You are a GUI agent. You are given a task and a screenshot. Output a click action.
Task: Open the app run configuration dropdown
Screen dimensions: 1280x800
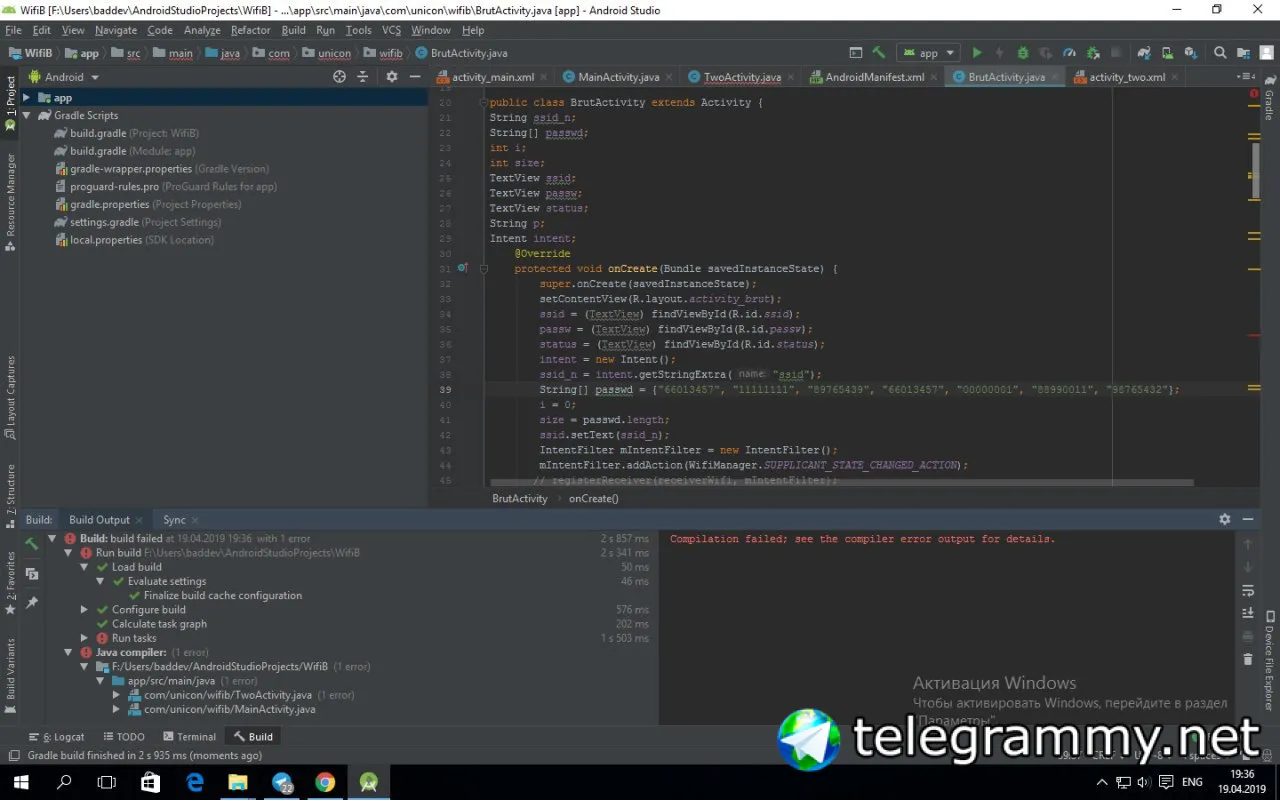tap(929, 53)
